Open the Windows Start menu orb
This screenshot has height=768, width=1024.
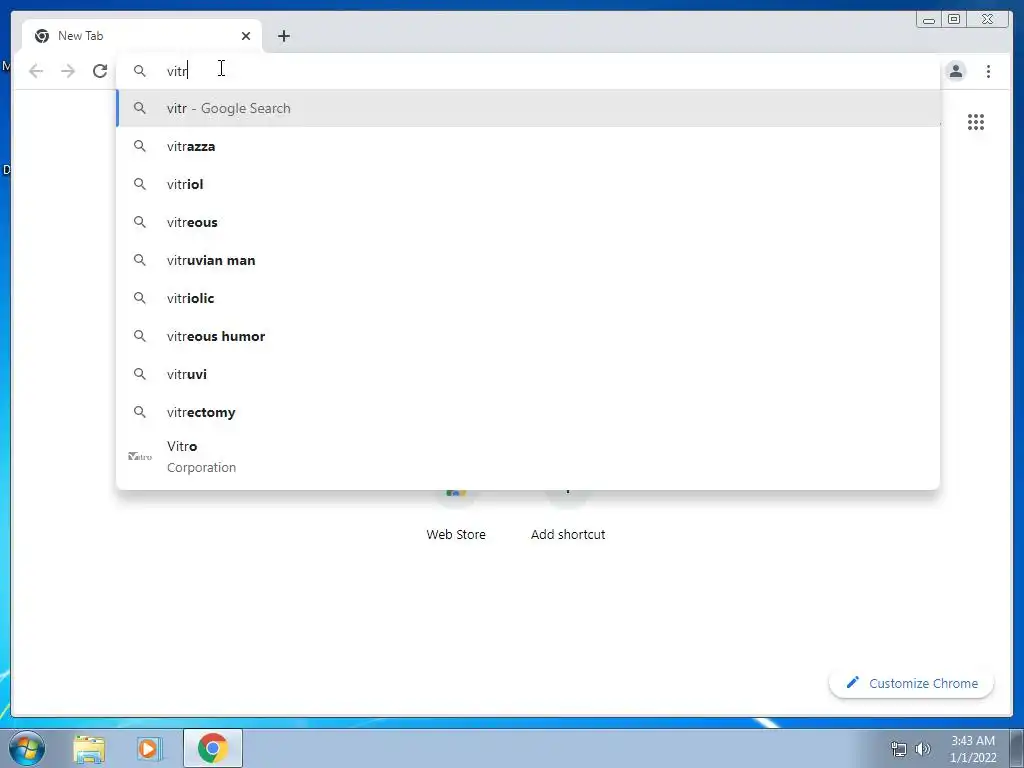pos(27,748)
